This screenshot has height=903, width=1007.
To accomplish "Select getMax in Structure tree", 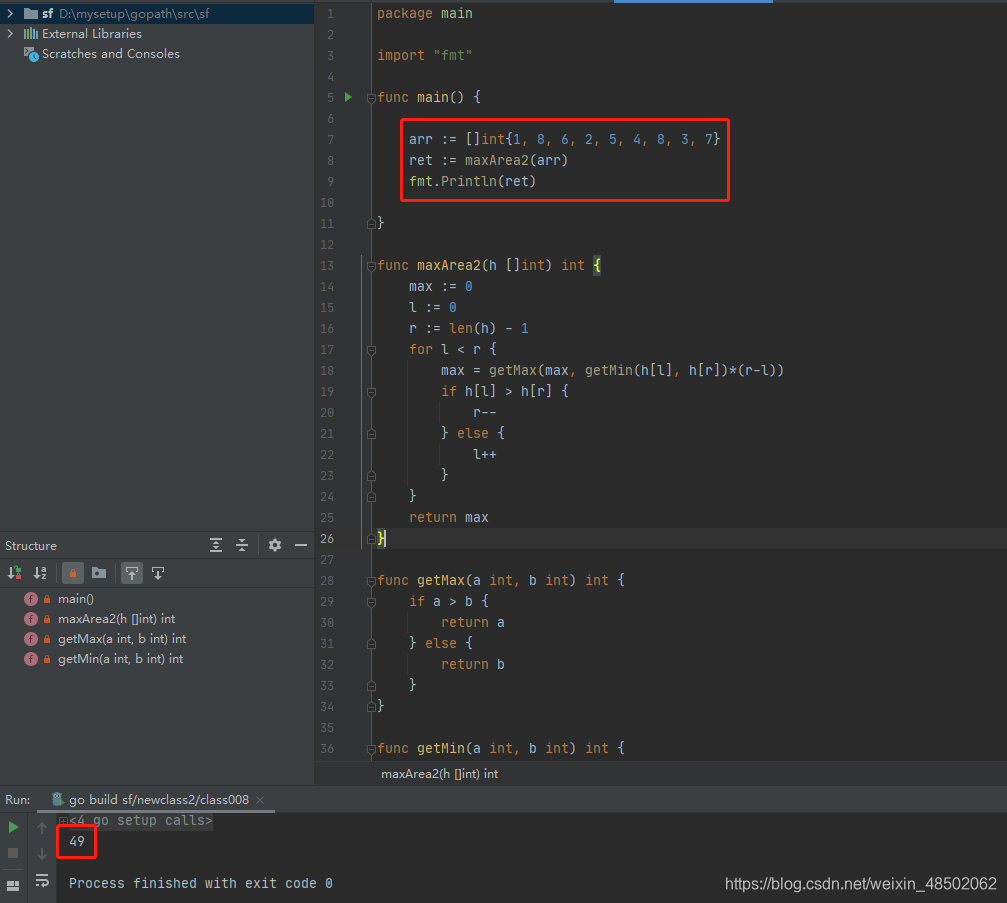I will 122,638.
